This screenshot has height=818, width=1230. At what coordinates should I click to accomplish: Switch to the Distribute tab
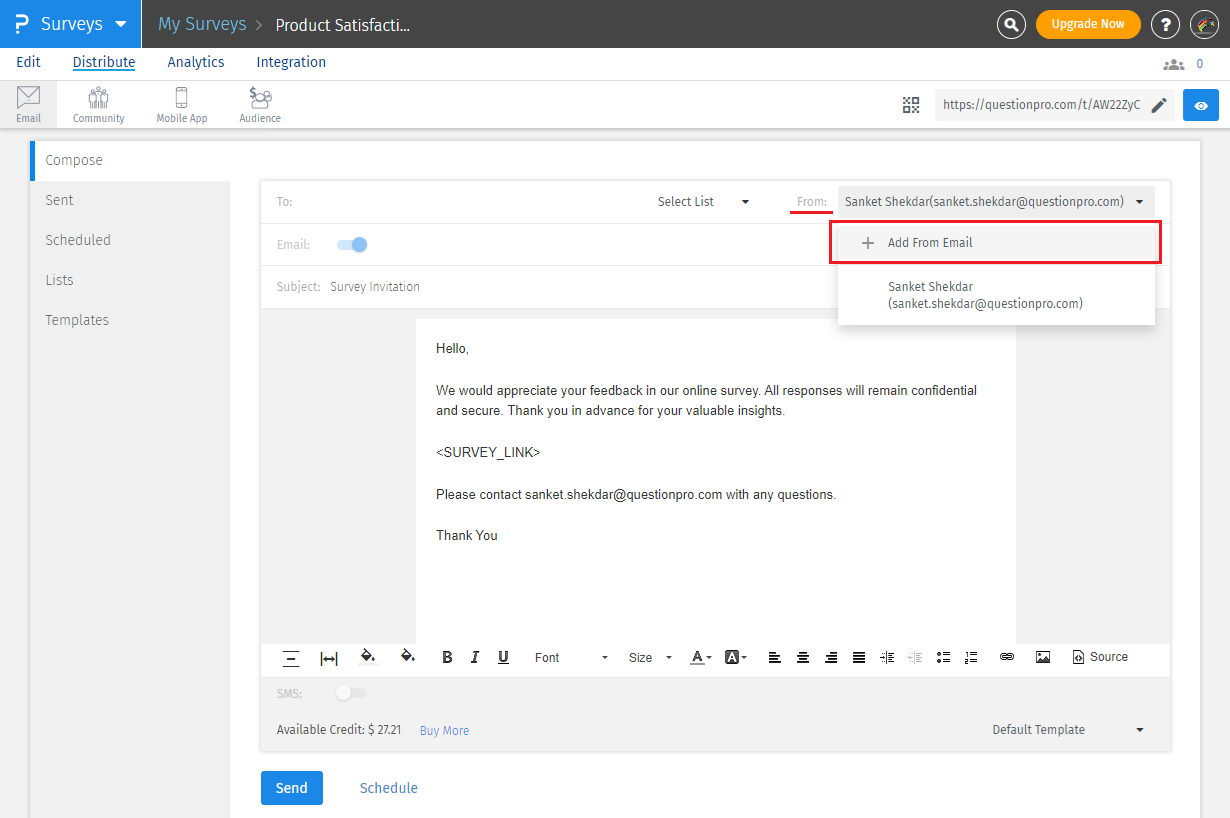(104, 62)
